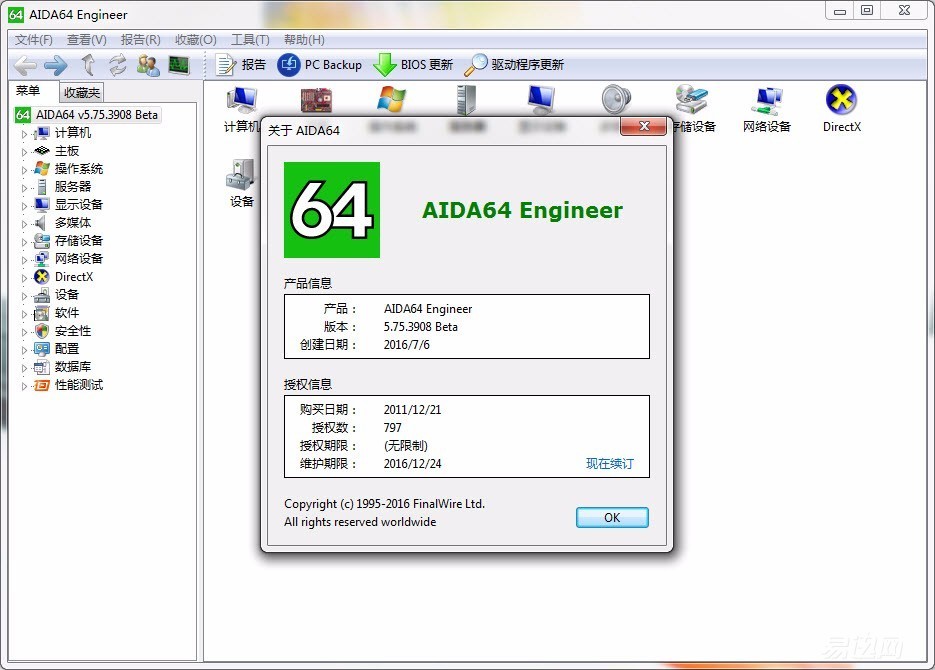Expand the 计算机 tree node arrow
Screen dimensions: 935x670
tap(24, 134)
